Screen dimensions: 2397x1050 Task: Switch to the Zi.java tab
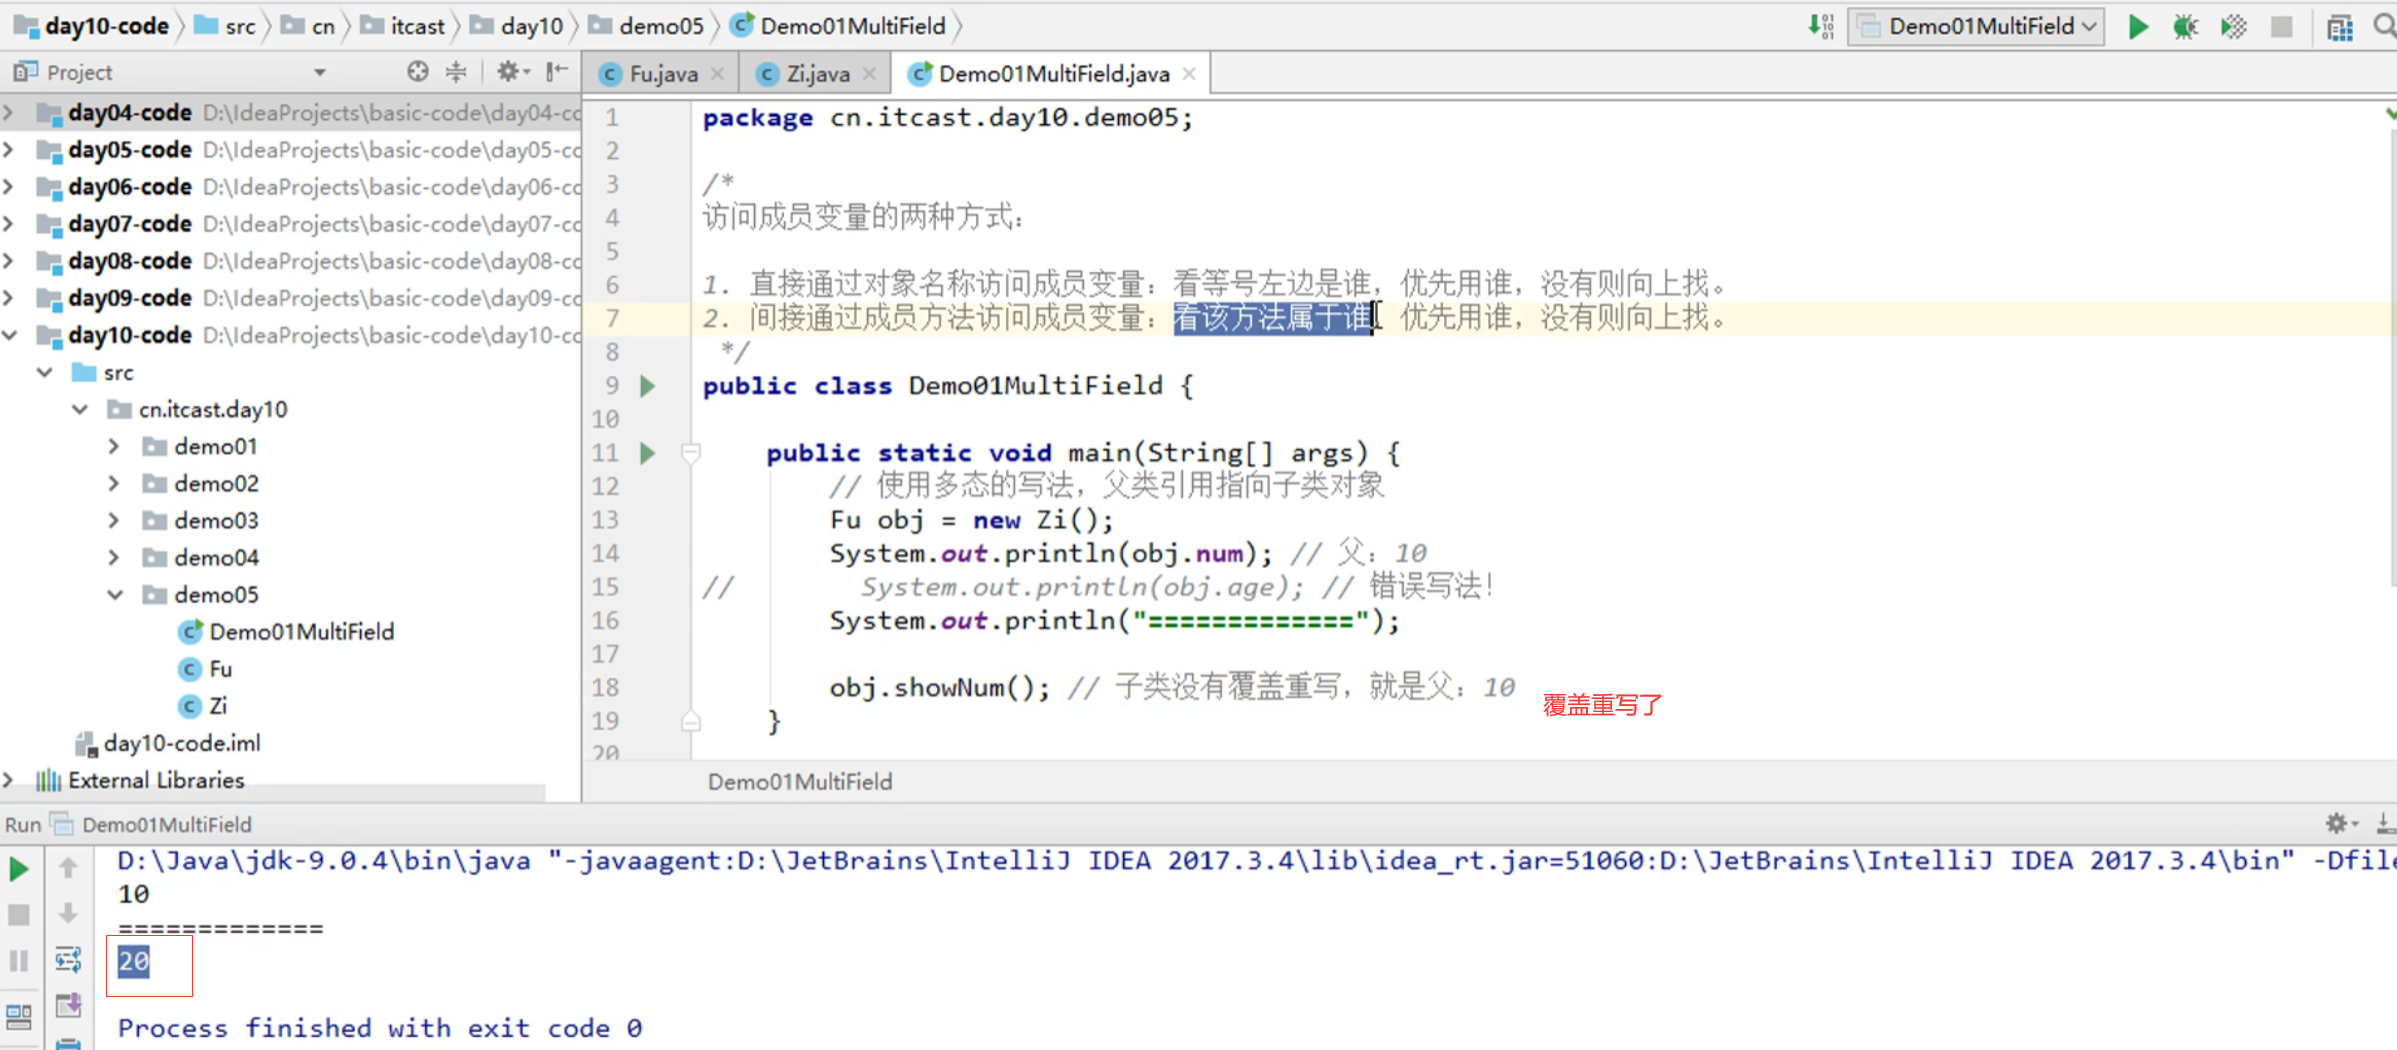point(817,74)
